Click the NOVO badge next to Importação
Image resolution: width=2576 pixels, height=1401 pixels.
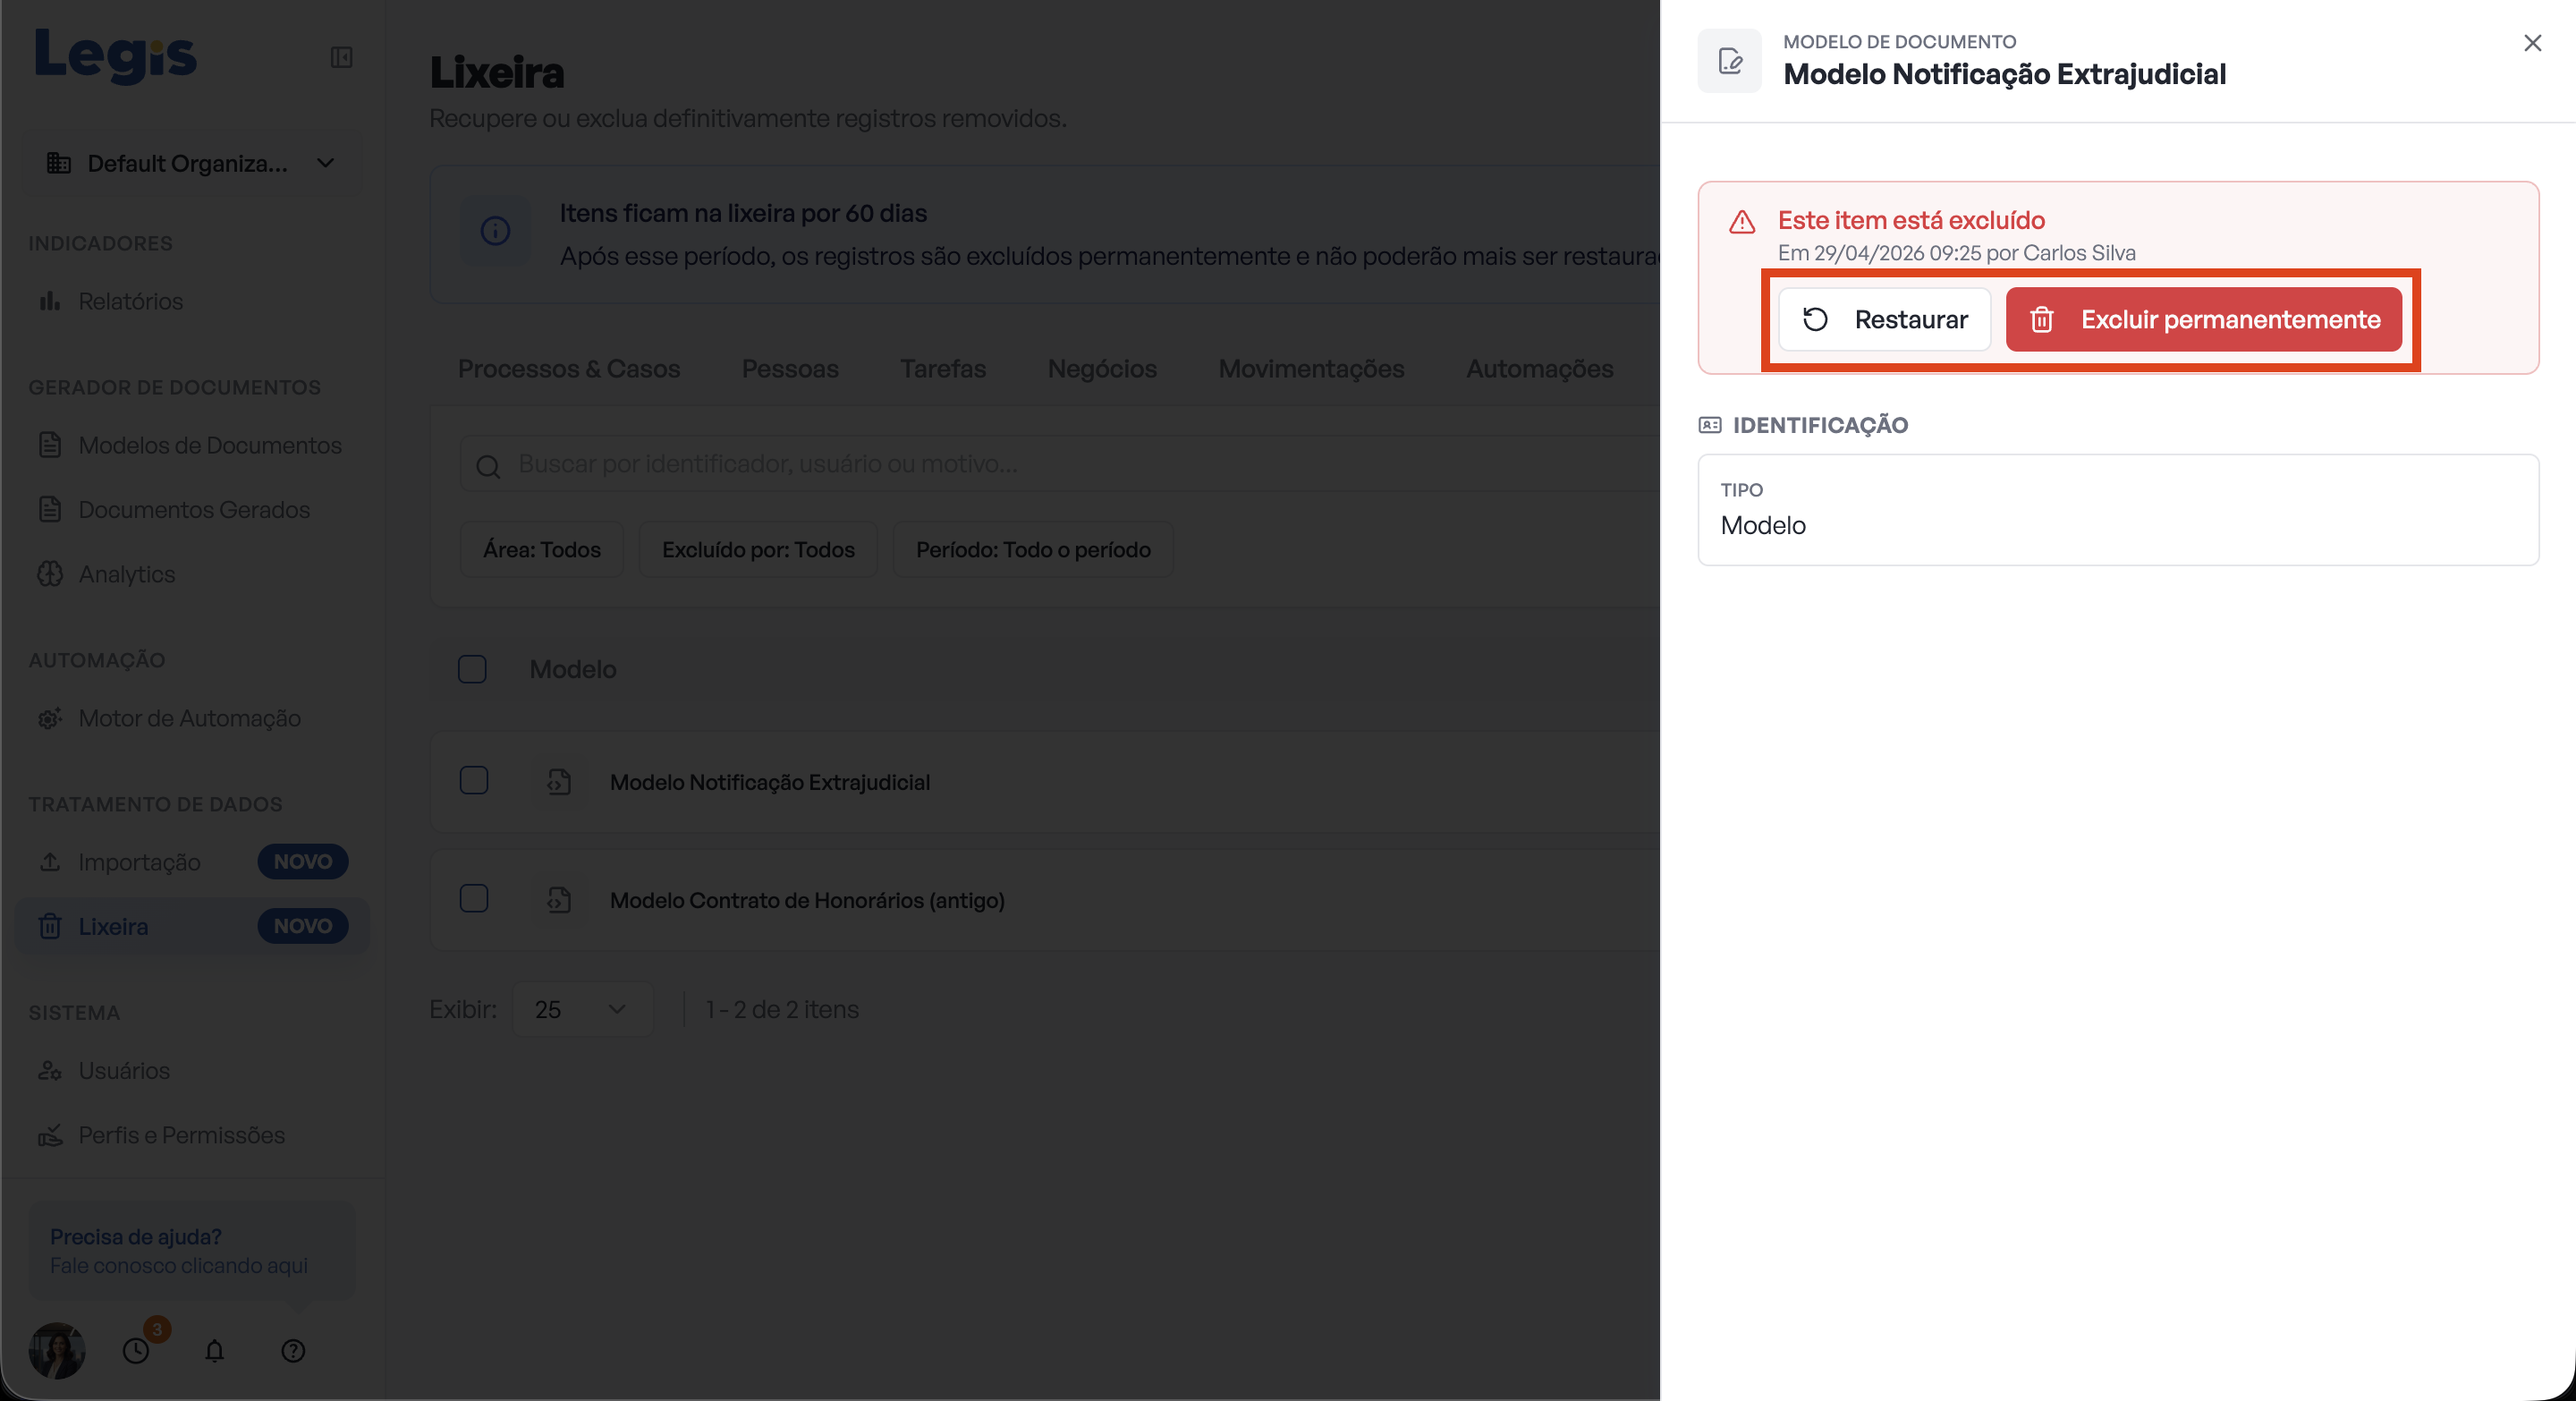[x=303, y=861]
